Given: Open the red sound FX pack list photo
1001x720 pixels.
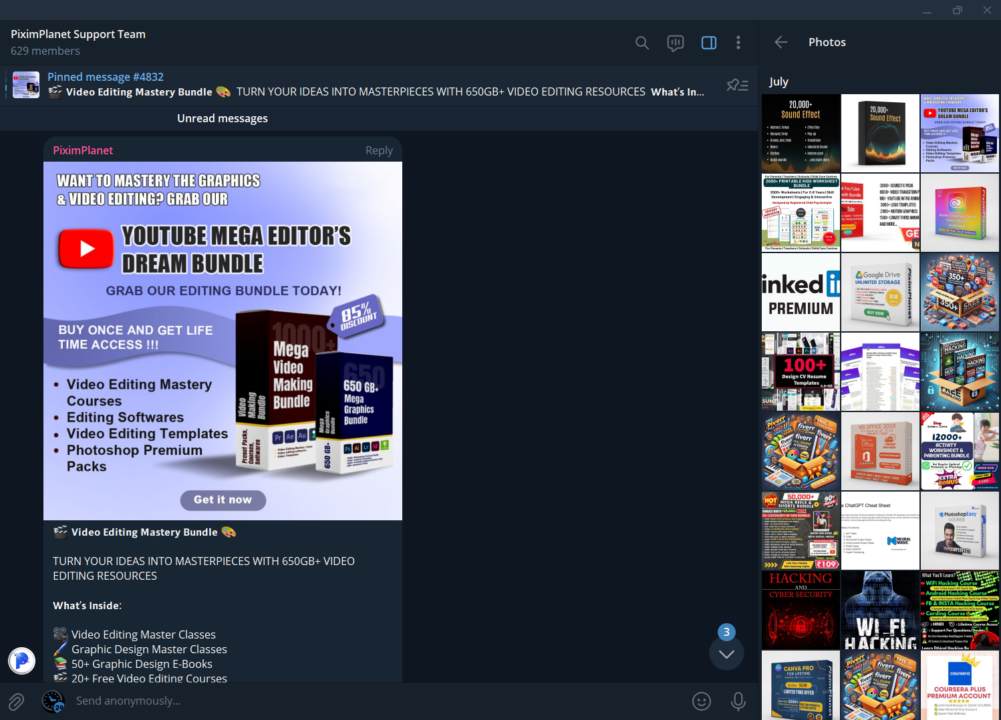Looking at the screenshot, I should [x=880, y=213].
